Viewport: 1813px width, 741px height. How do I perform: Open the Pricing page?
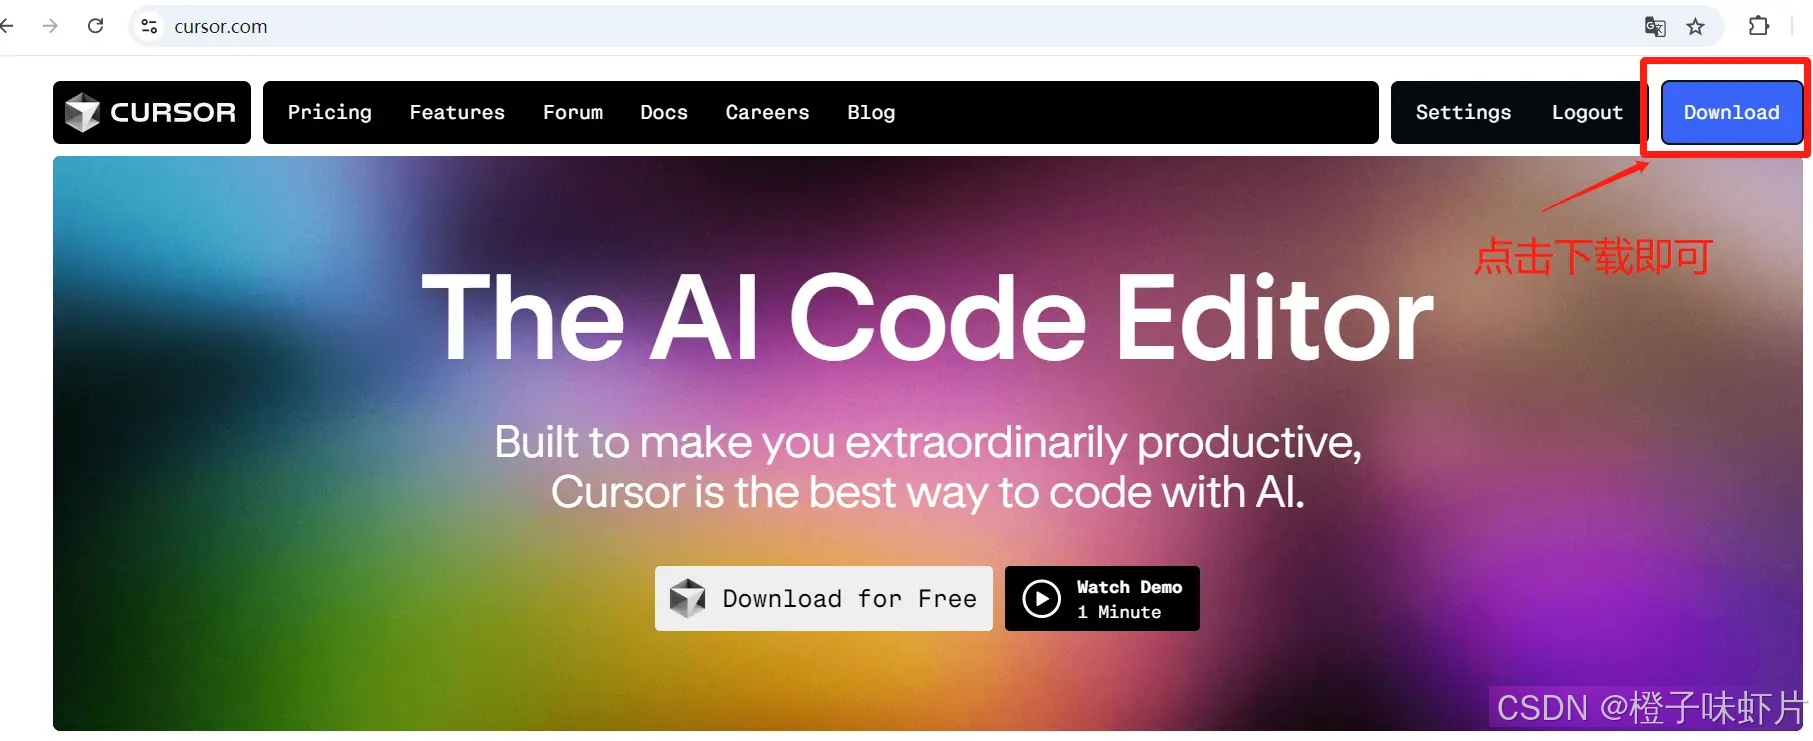click(330, 112)
